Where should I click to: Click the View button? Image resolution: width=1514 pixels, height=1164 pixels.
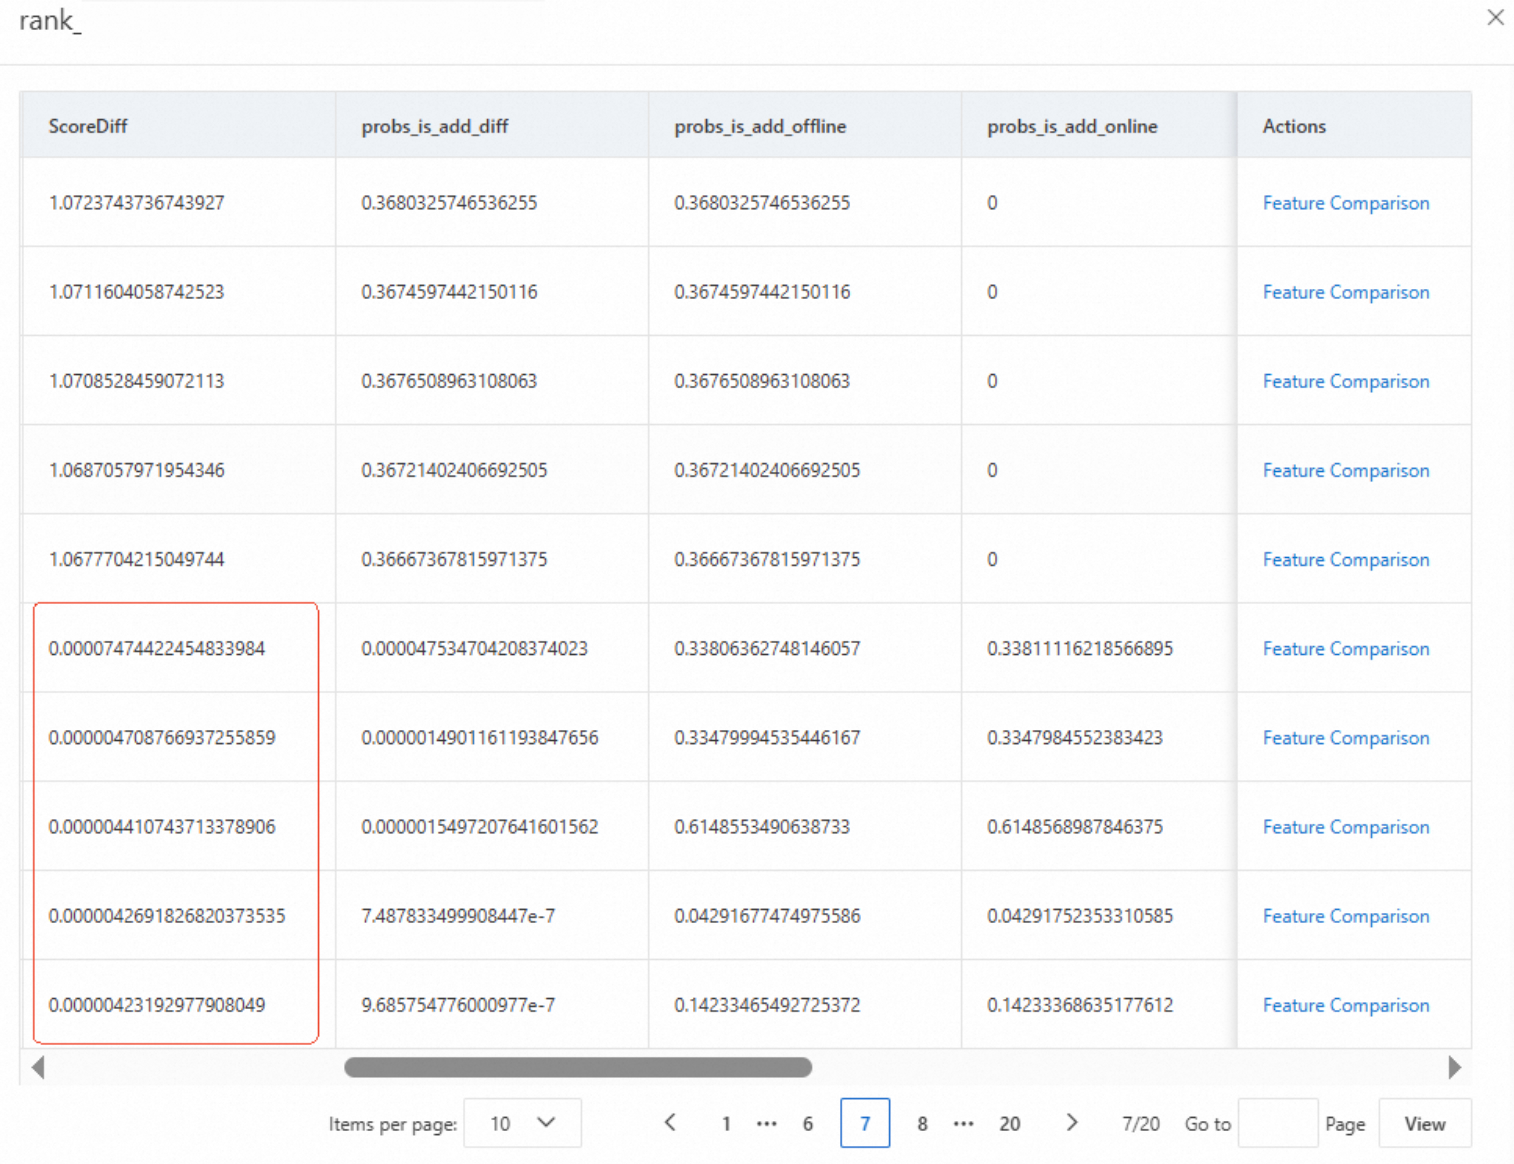pyautogui.click(x=1425, y=1123)
